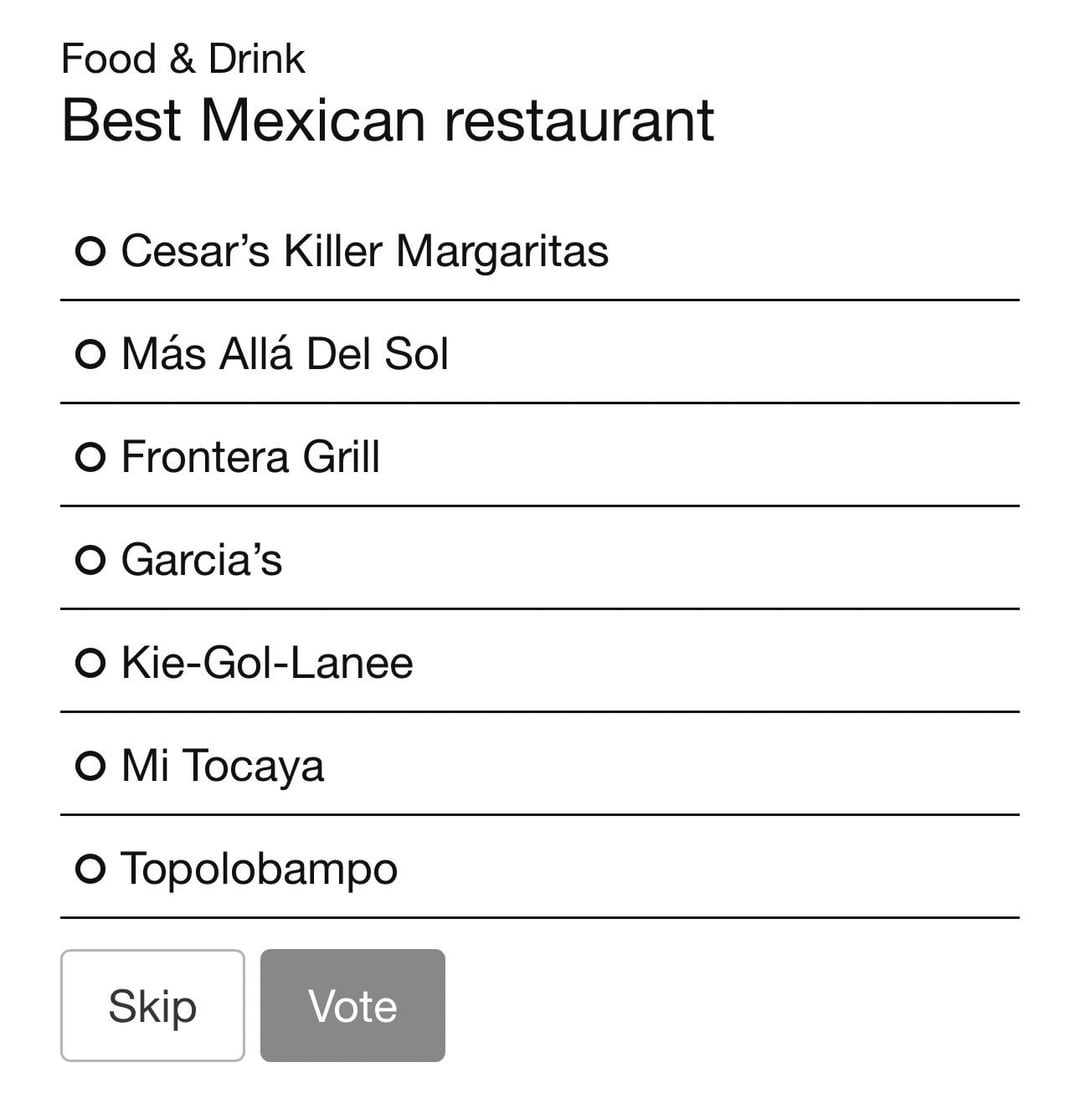Click the Mi Tocaya label text

(222, 766)
